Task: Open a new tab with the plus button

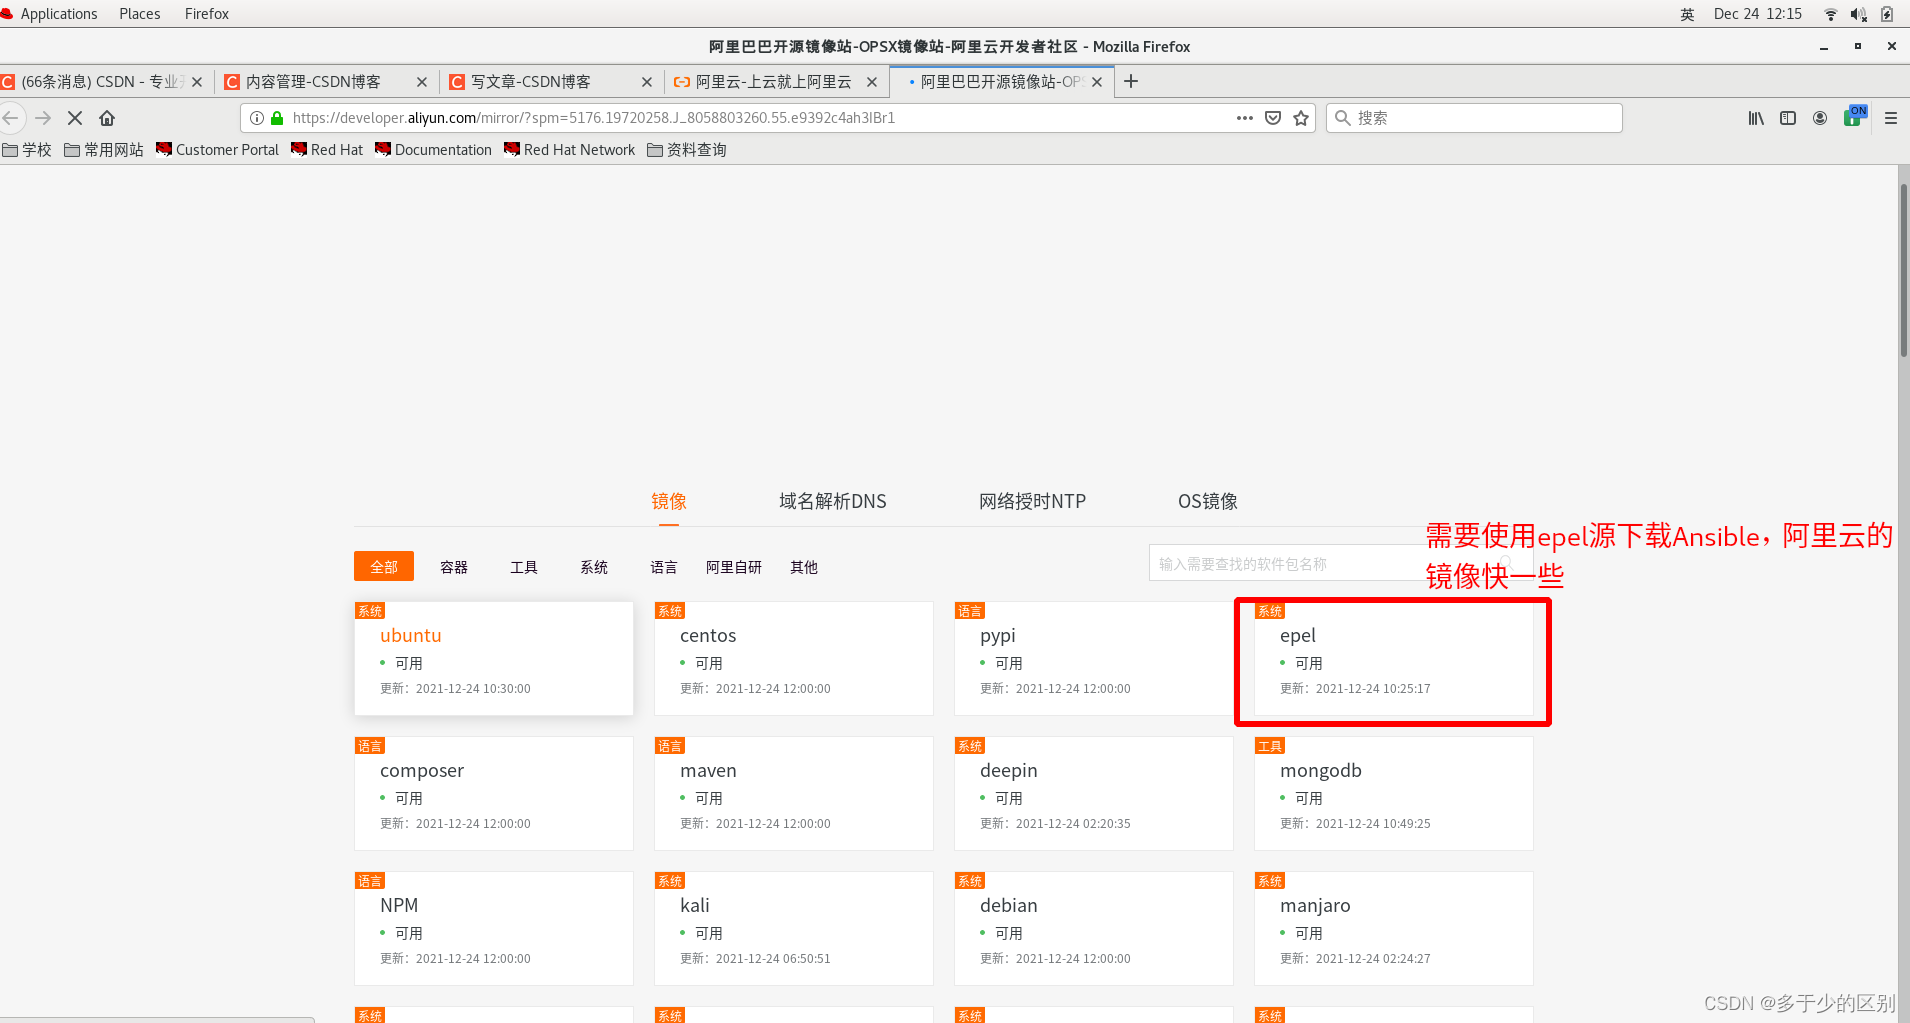Action: 1131,82
